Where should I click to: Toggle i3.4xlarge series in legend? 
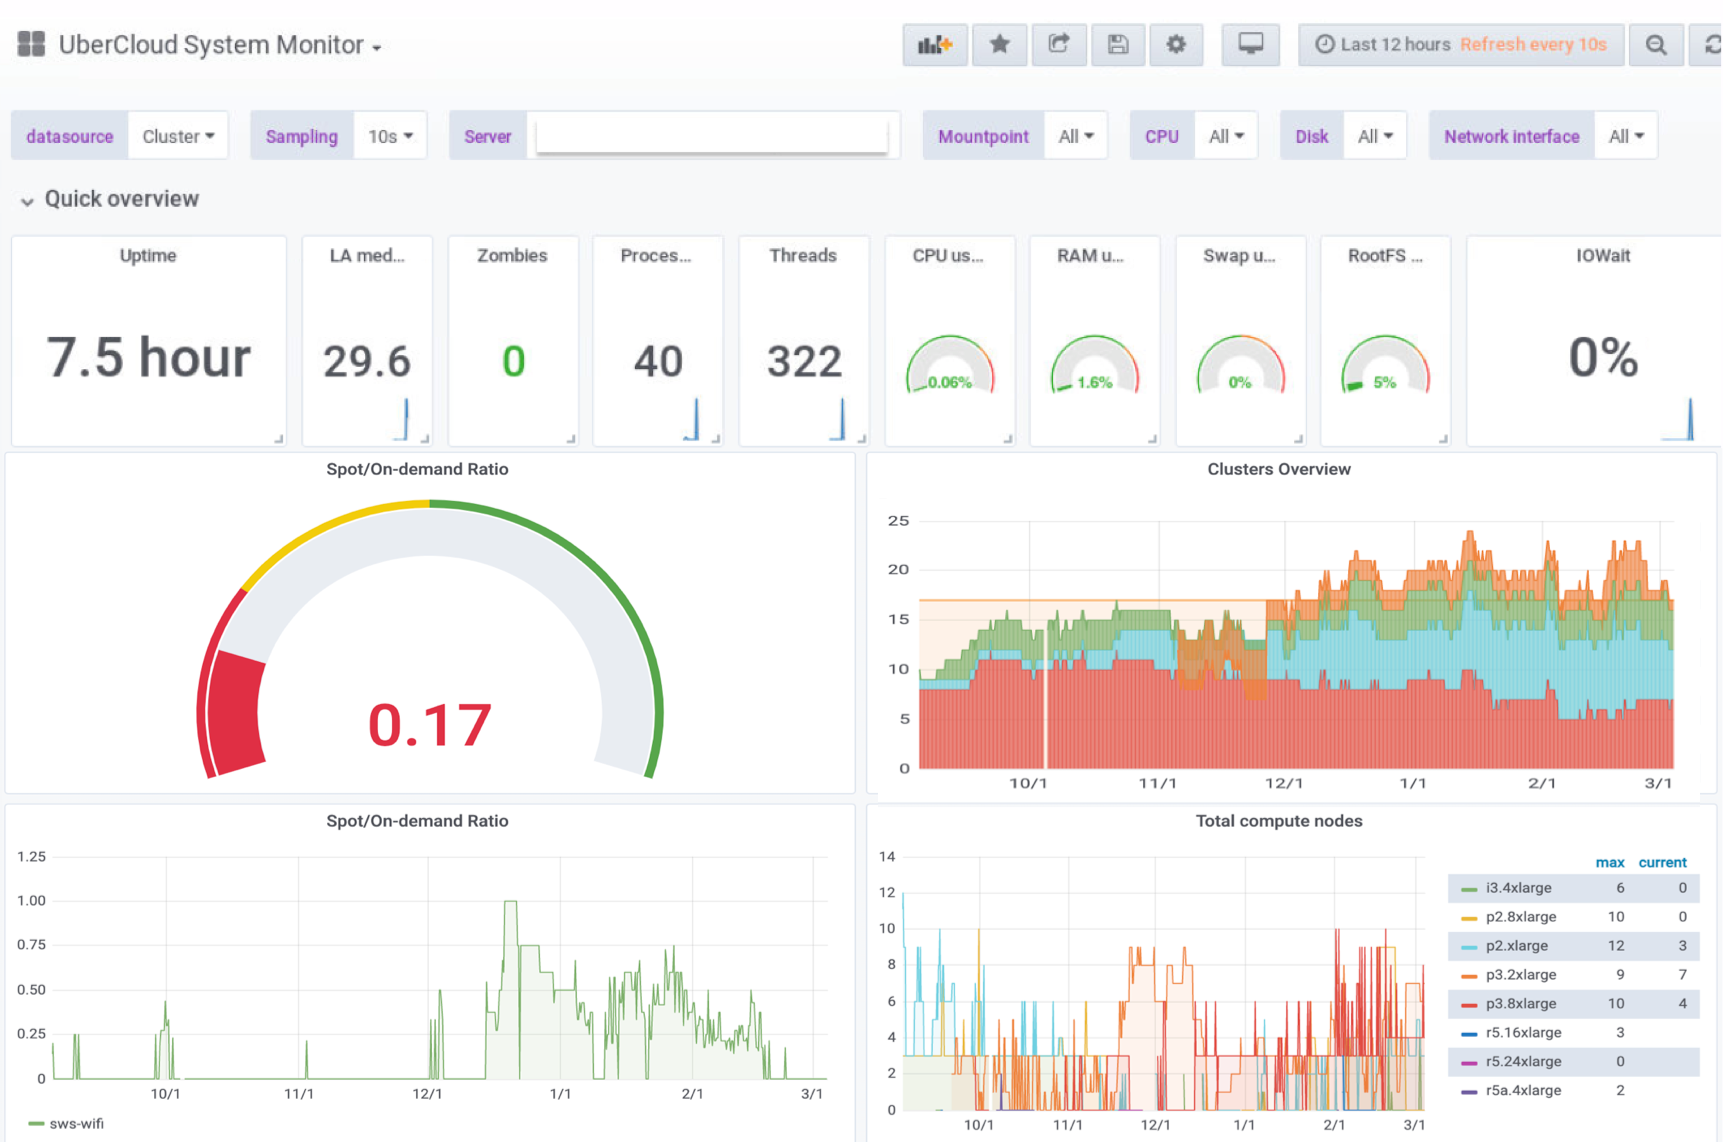tap(1518, 888)
